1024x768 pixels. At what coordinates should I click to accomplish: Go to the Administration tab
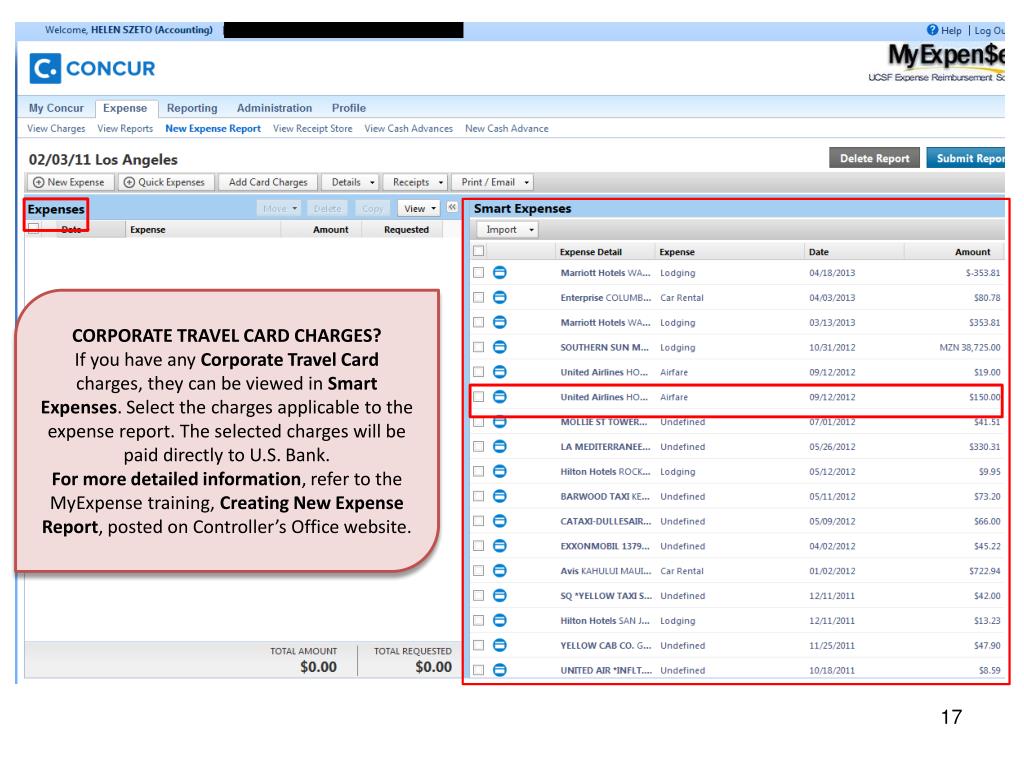274,108
